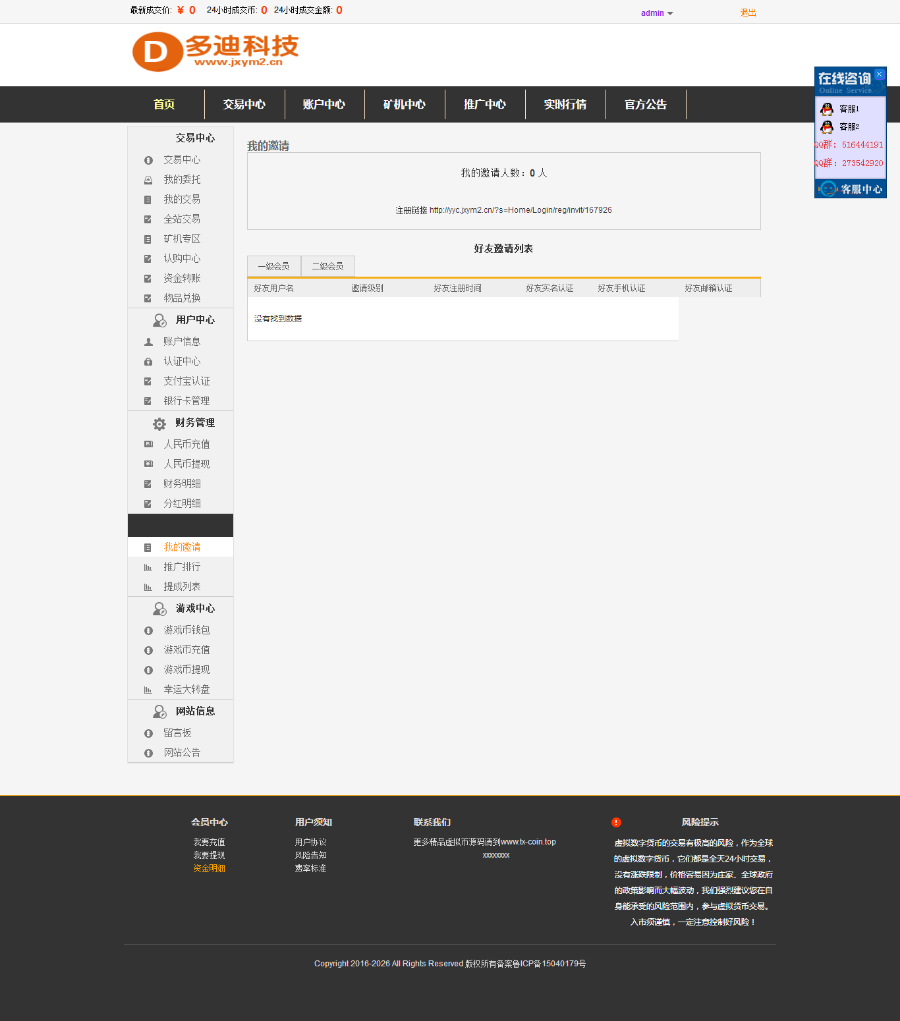Click the icon beside 游戏币钱包
This screenshot has width=900, height=1021.
pyautogui.click(x=148, y=631)
